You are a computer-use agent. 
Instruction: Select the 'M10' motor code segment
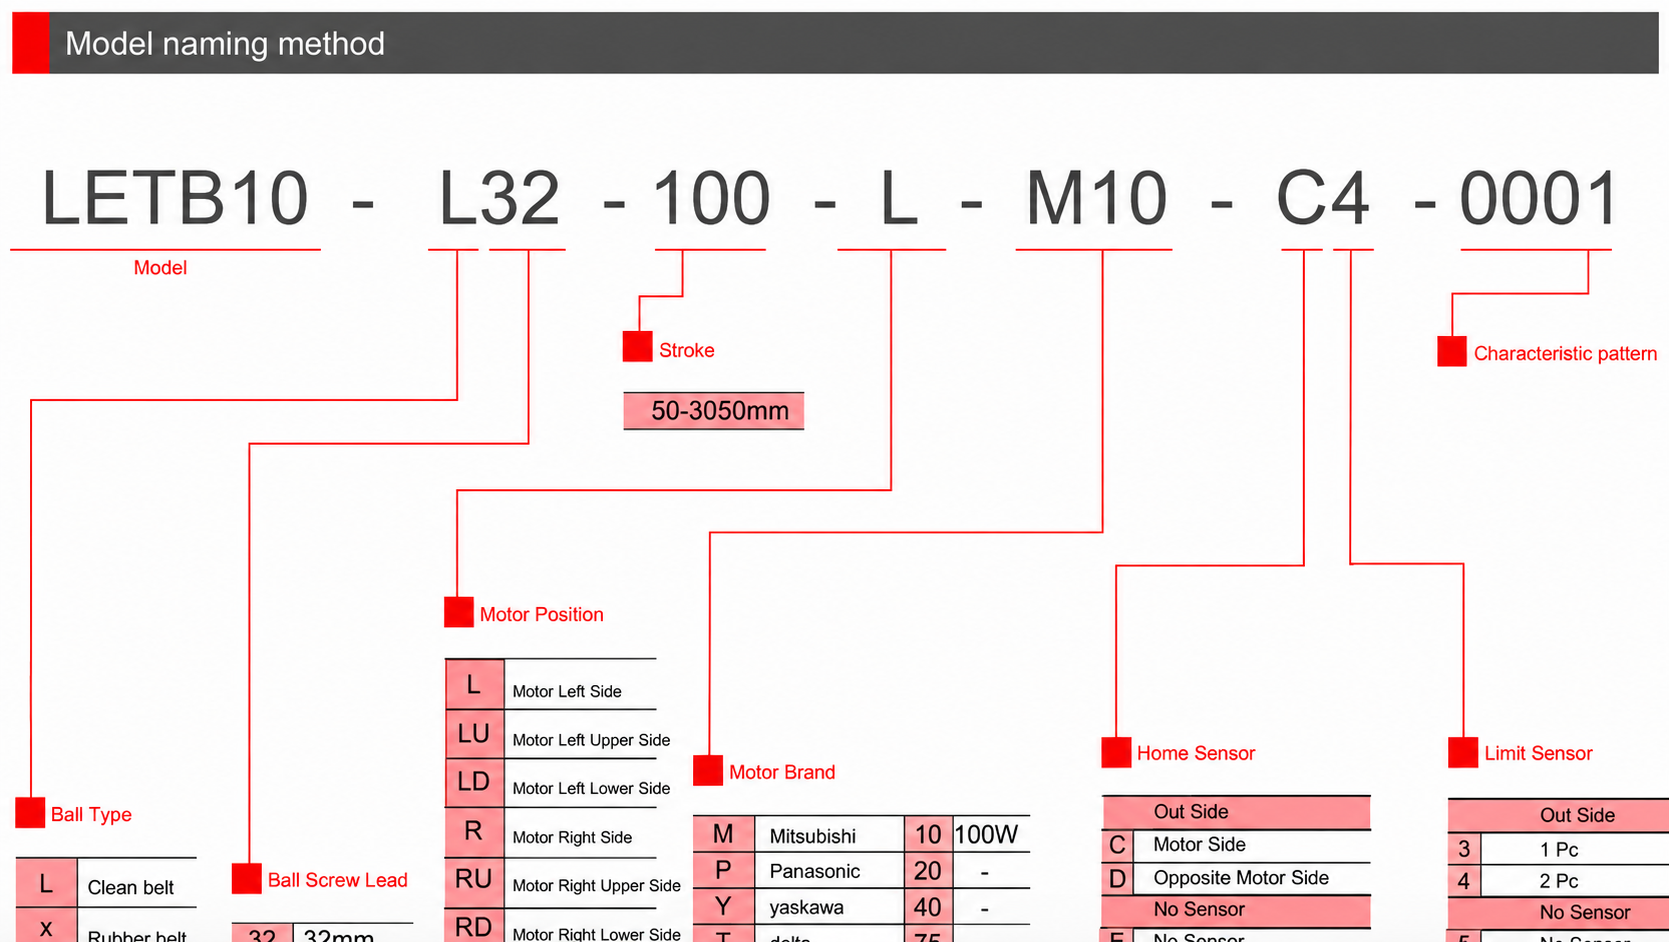pyautogui.click(x=1096, y=198)
